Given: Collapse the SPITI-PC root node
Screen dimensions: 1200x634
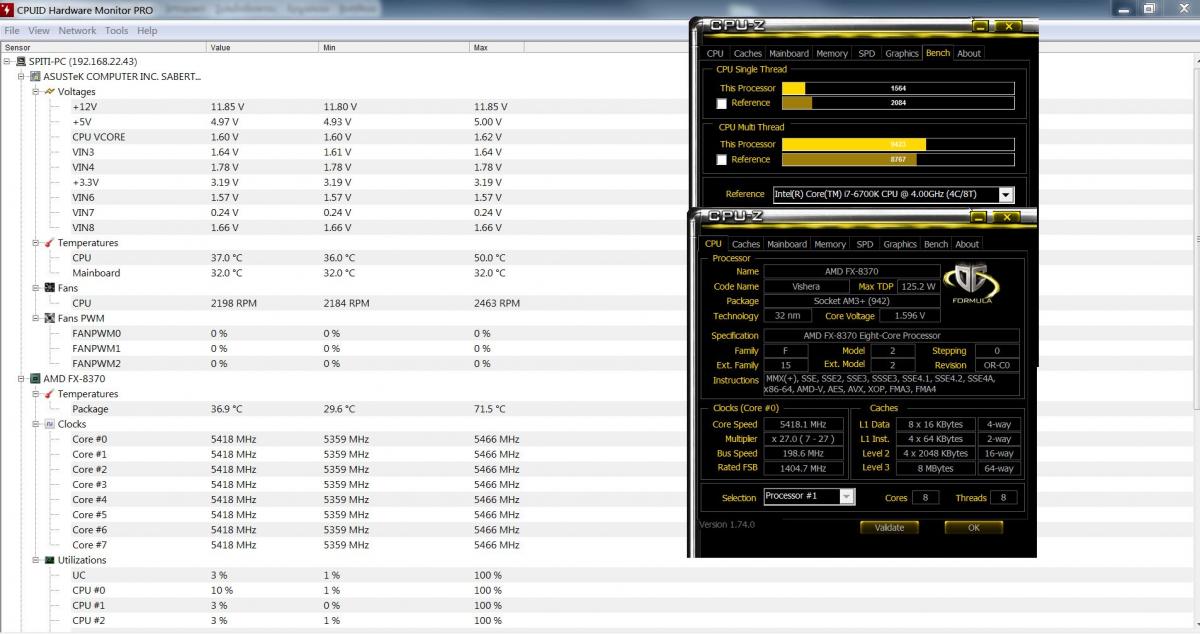Looking at the screenshot, I should coord(8,61).
